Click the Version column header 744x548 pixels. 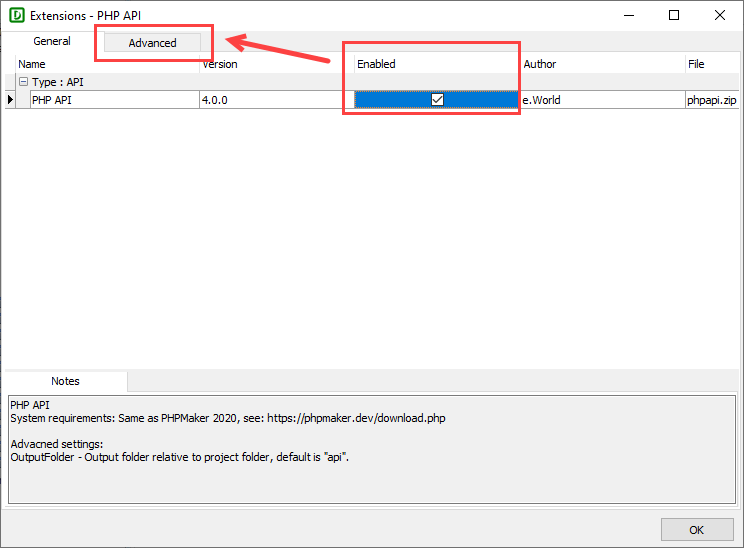point(277,64)
